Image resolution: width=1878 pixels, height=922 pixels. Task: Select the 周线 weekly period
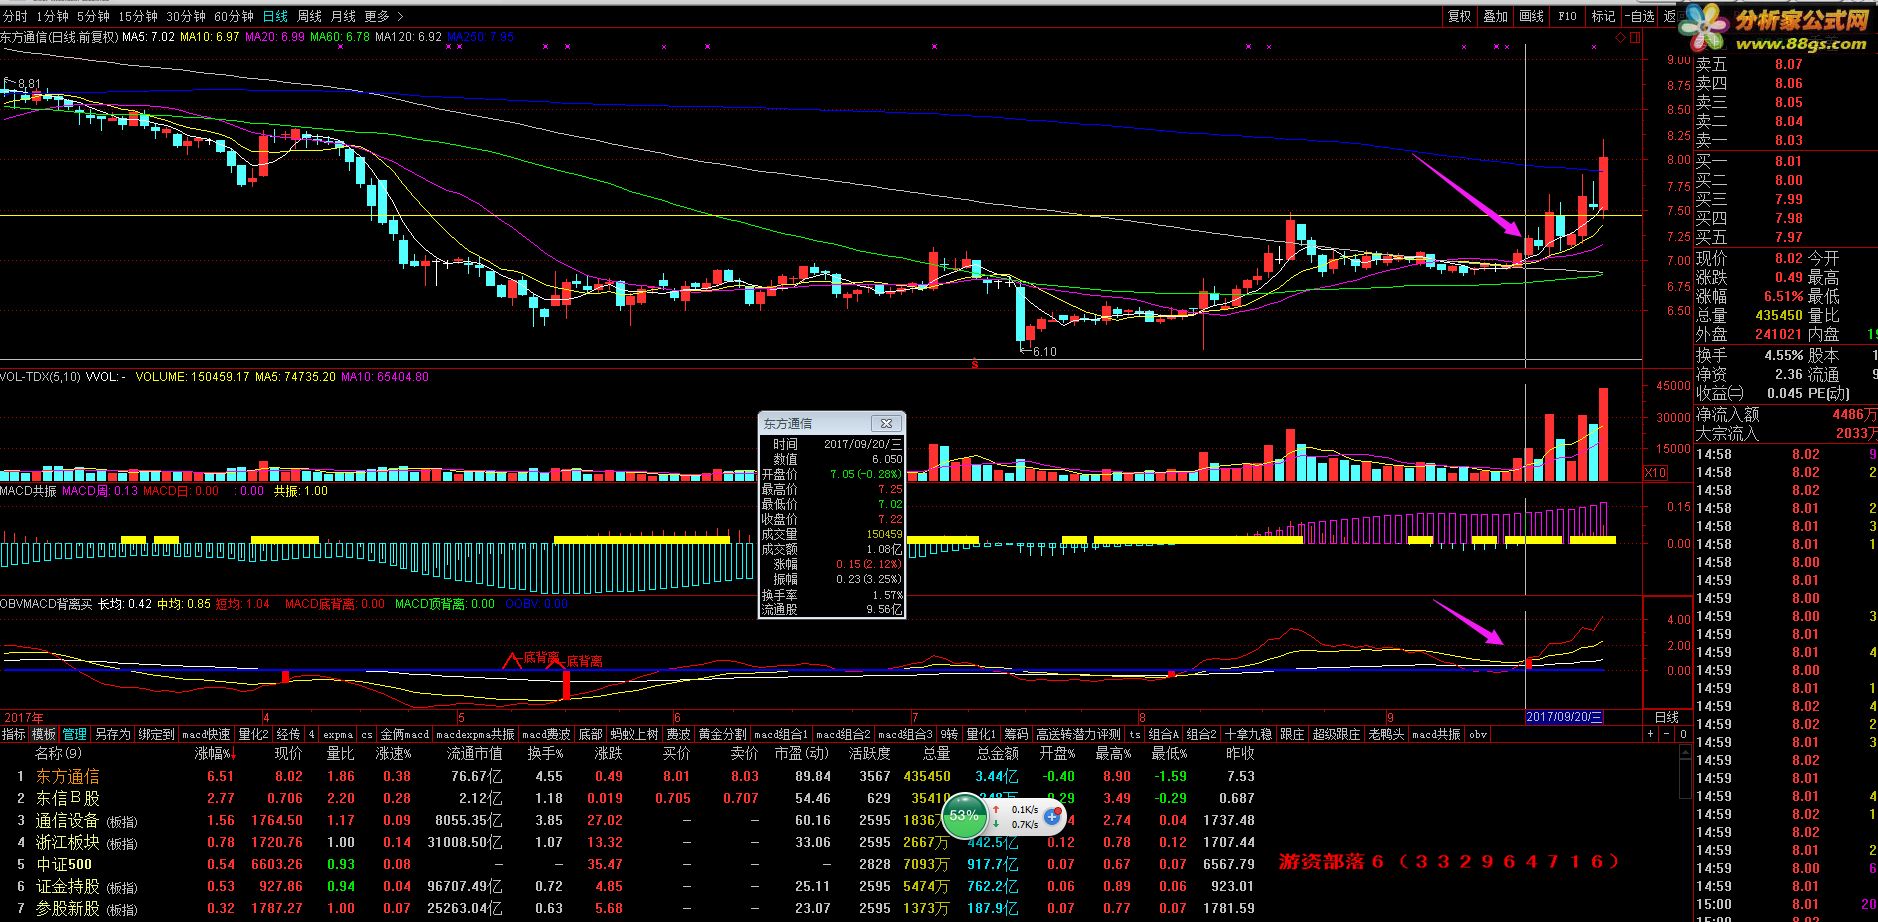pos(309,16)
